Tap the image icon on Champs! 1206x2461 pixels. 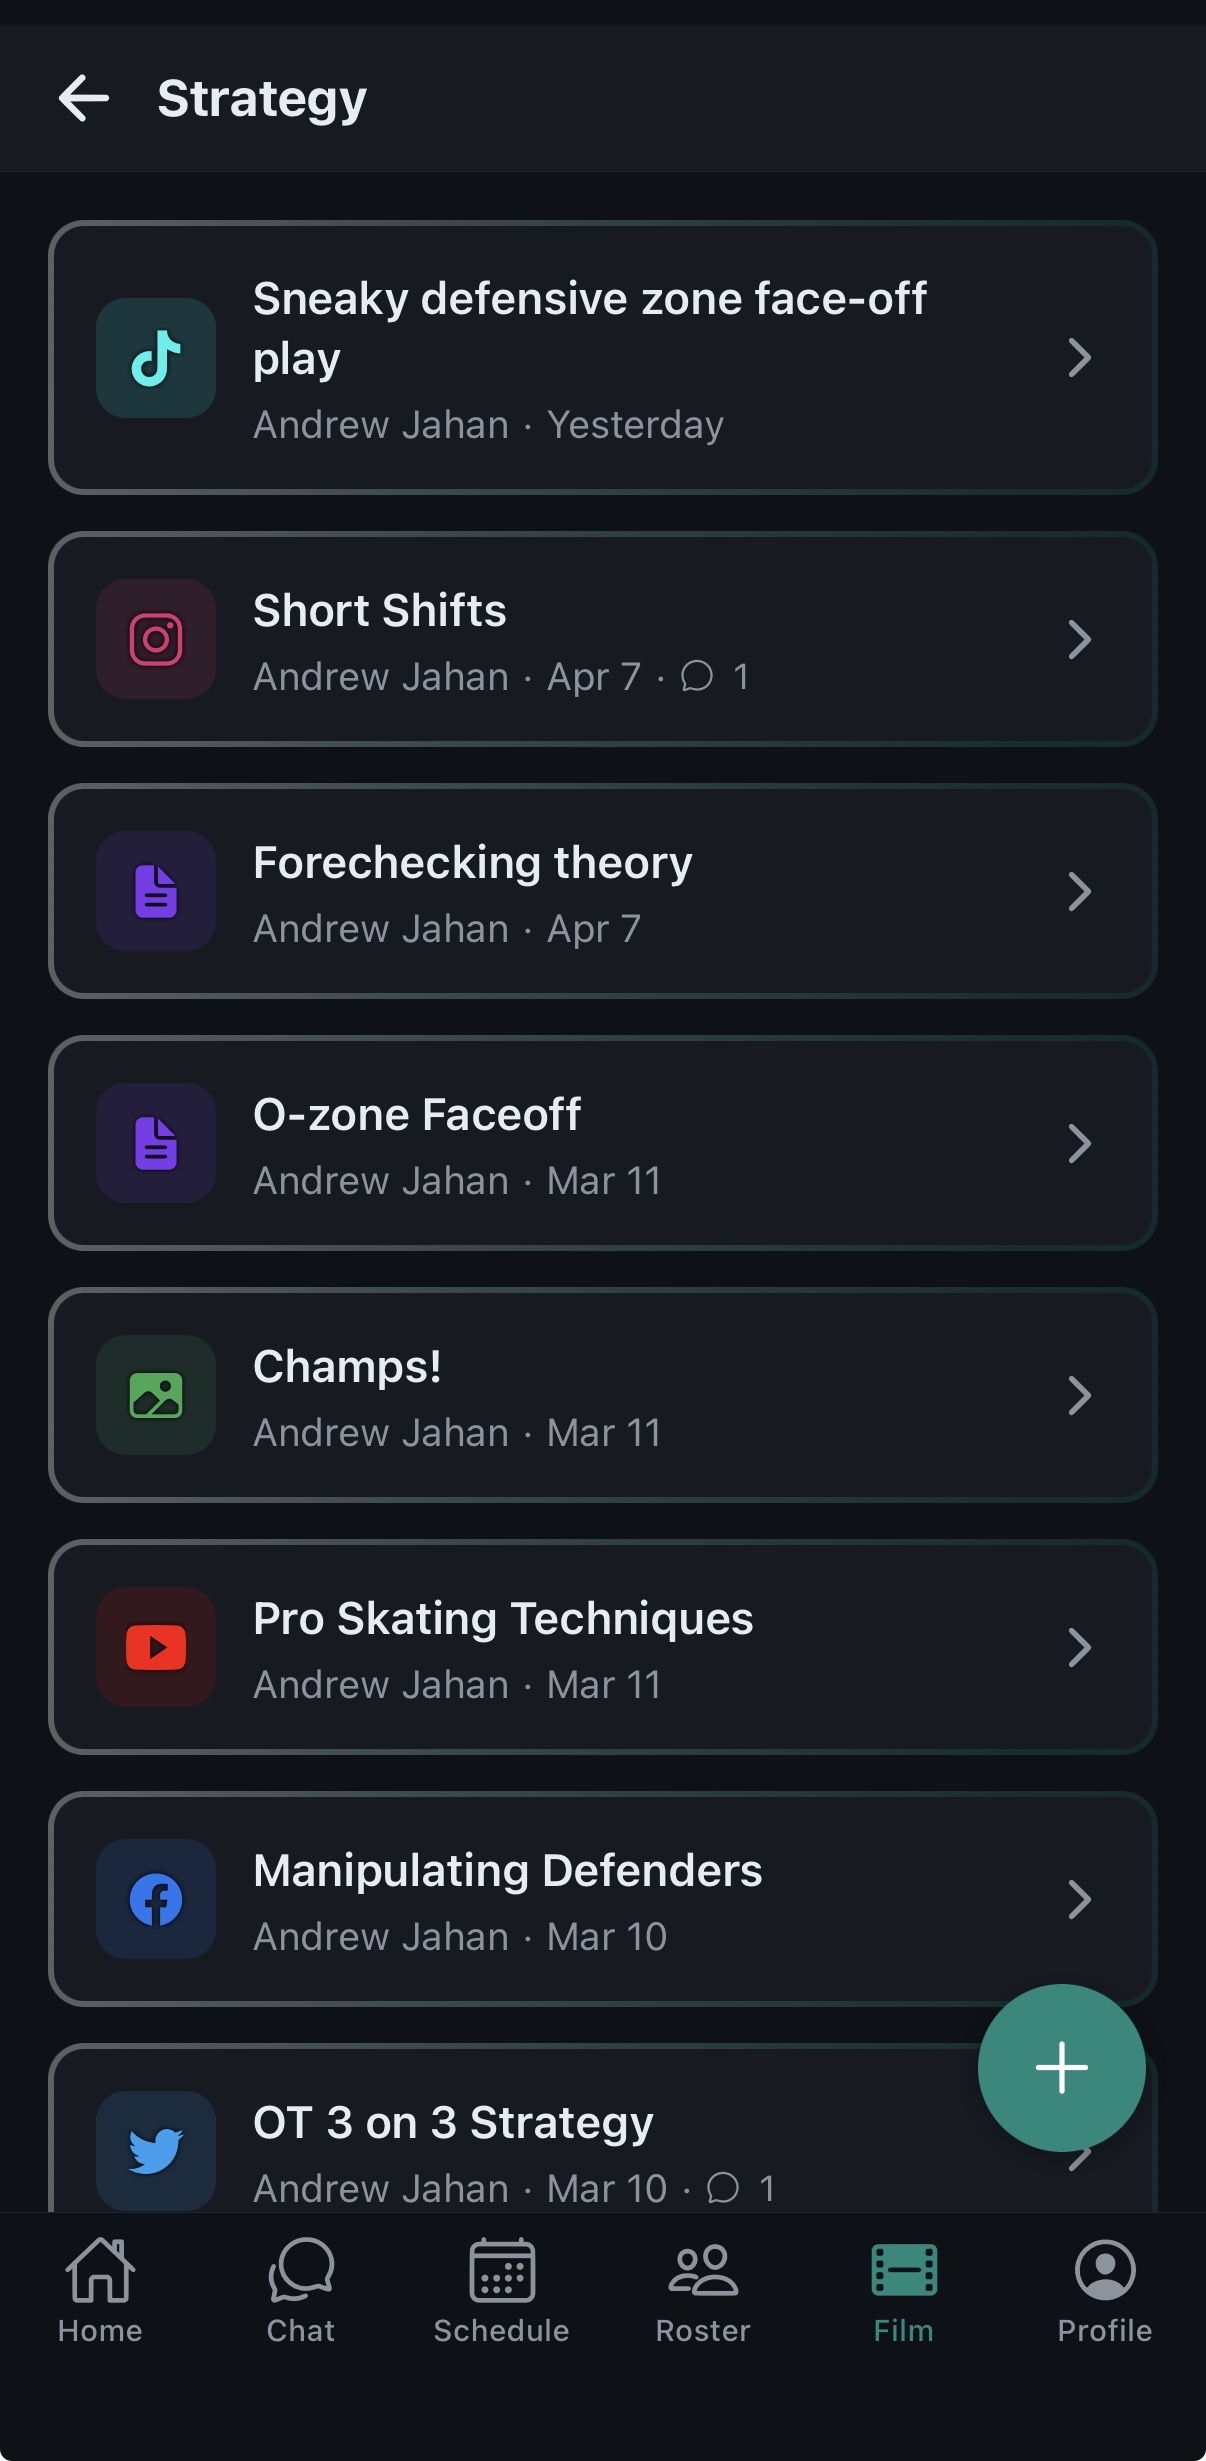[156, 1395]
